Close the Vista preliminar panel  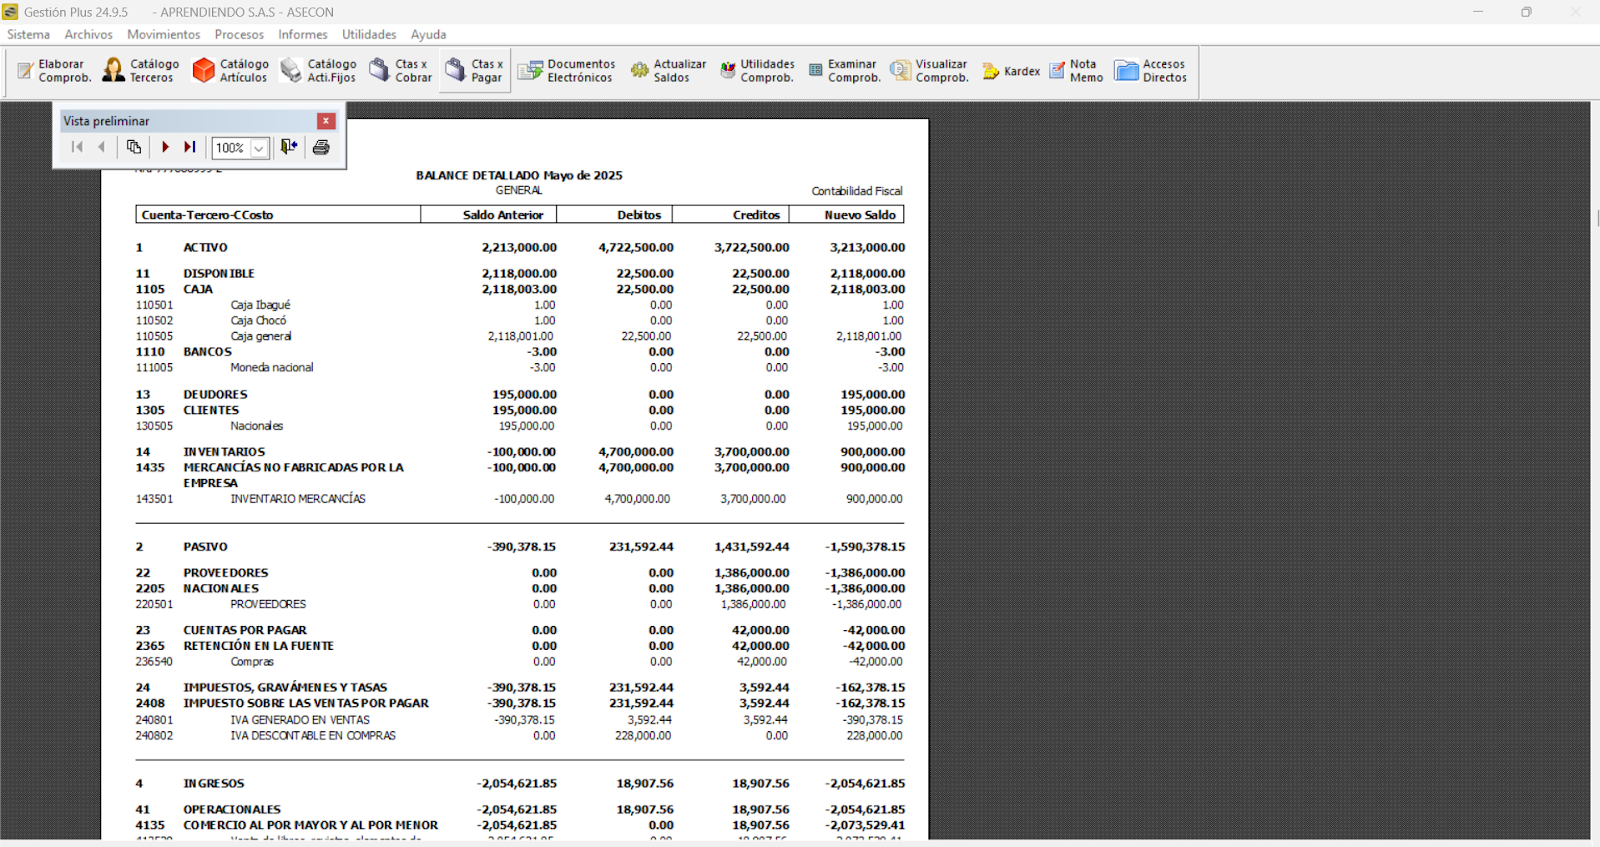click(326, 121)
